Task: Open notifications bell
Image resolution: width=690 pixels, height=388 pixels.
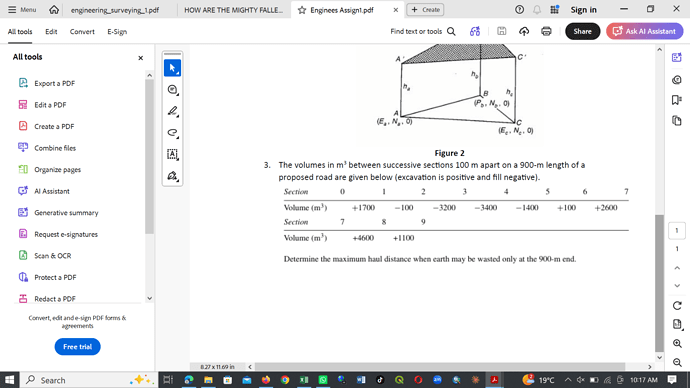Action: [537, 10]
